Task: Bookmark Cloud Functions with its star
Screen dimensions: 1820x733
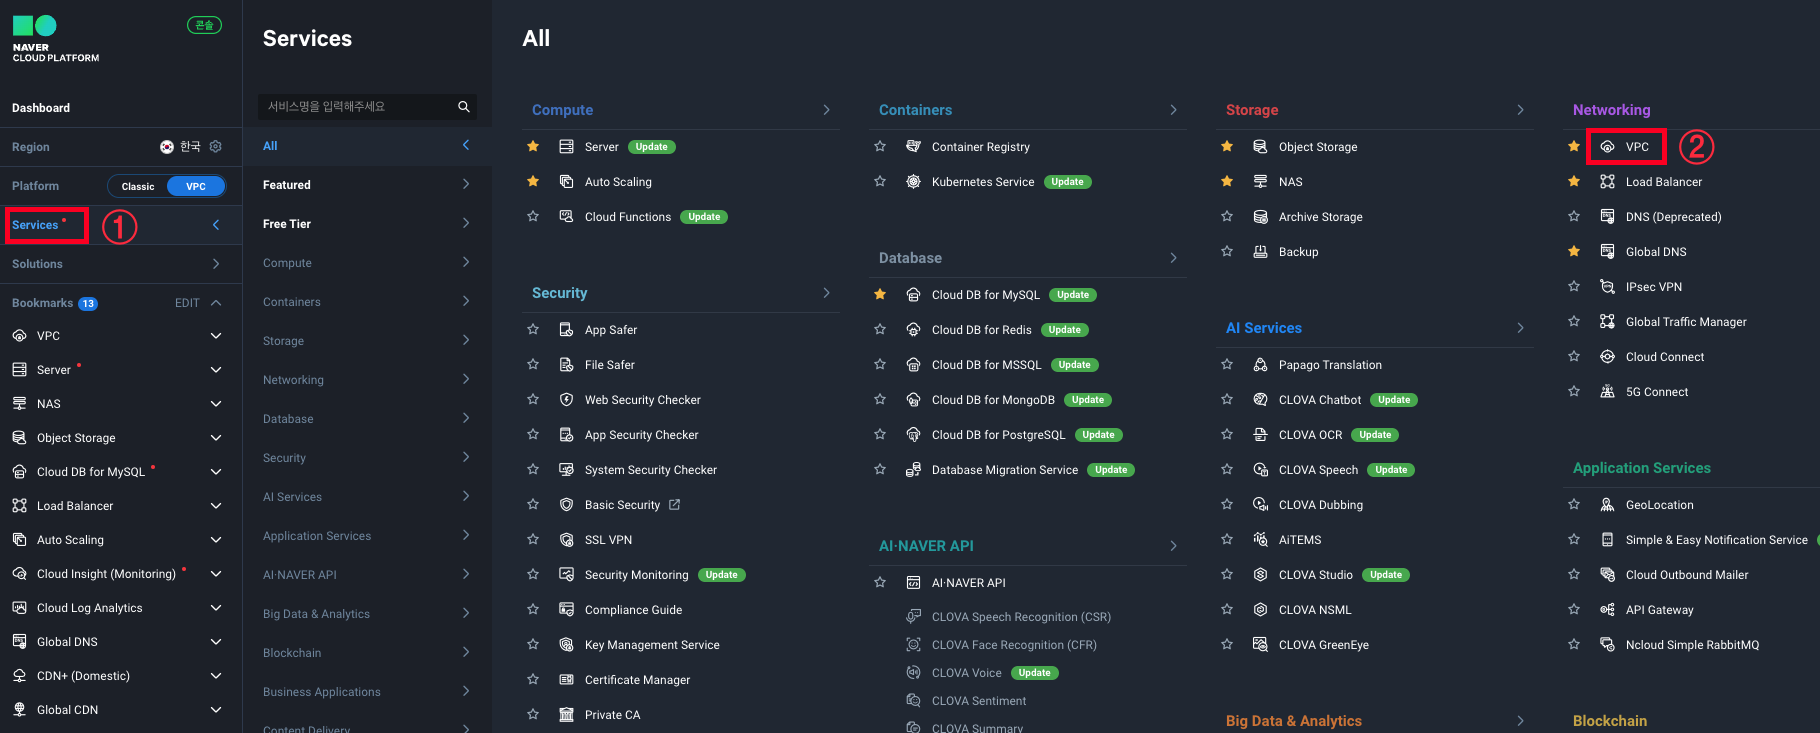Action: click(x=533, y=217)
